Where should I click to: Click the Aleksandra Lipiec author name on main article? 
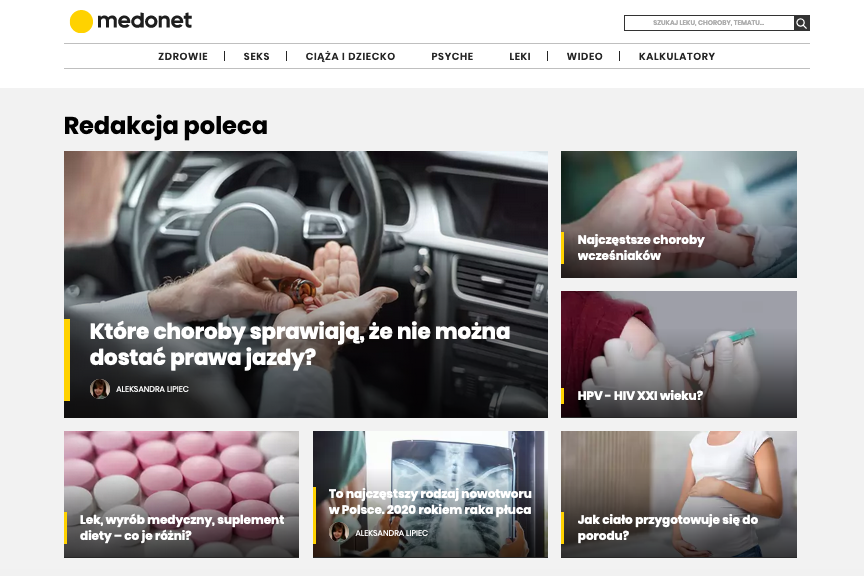tap(152, 389)
